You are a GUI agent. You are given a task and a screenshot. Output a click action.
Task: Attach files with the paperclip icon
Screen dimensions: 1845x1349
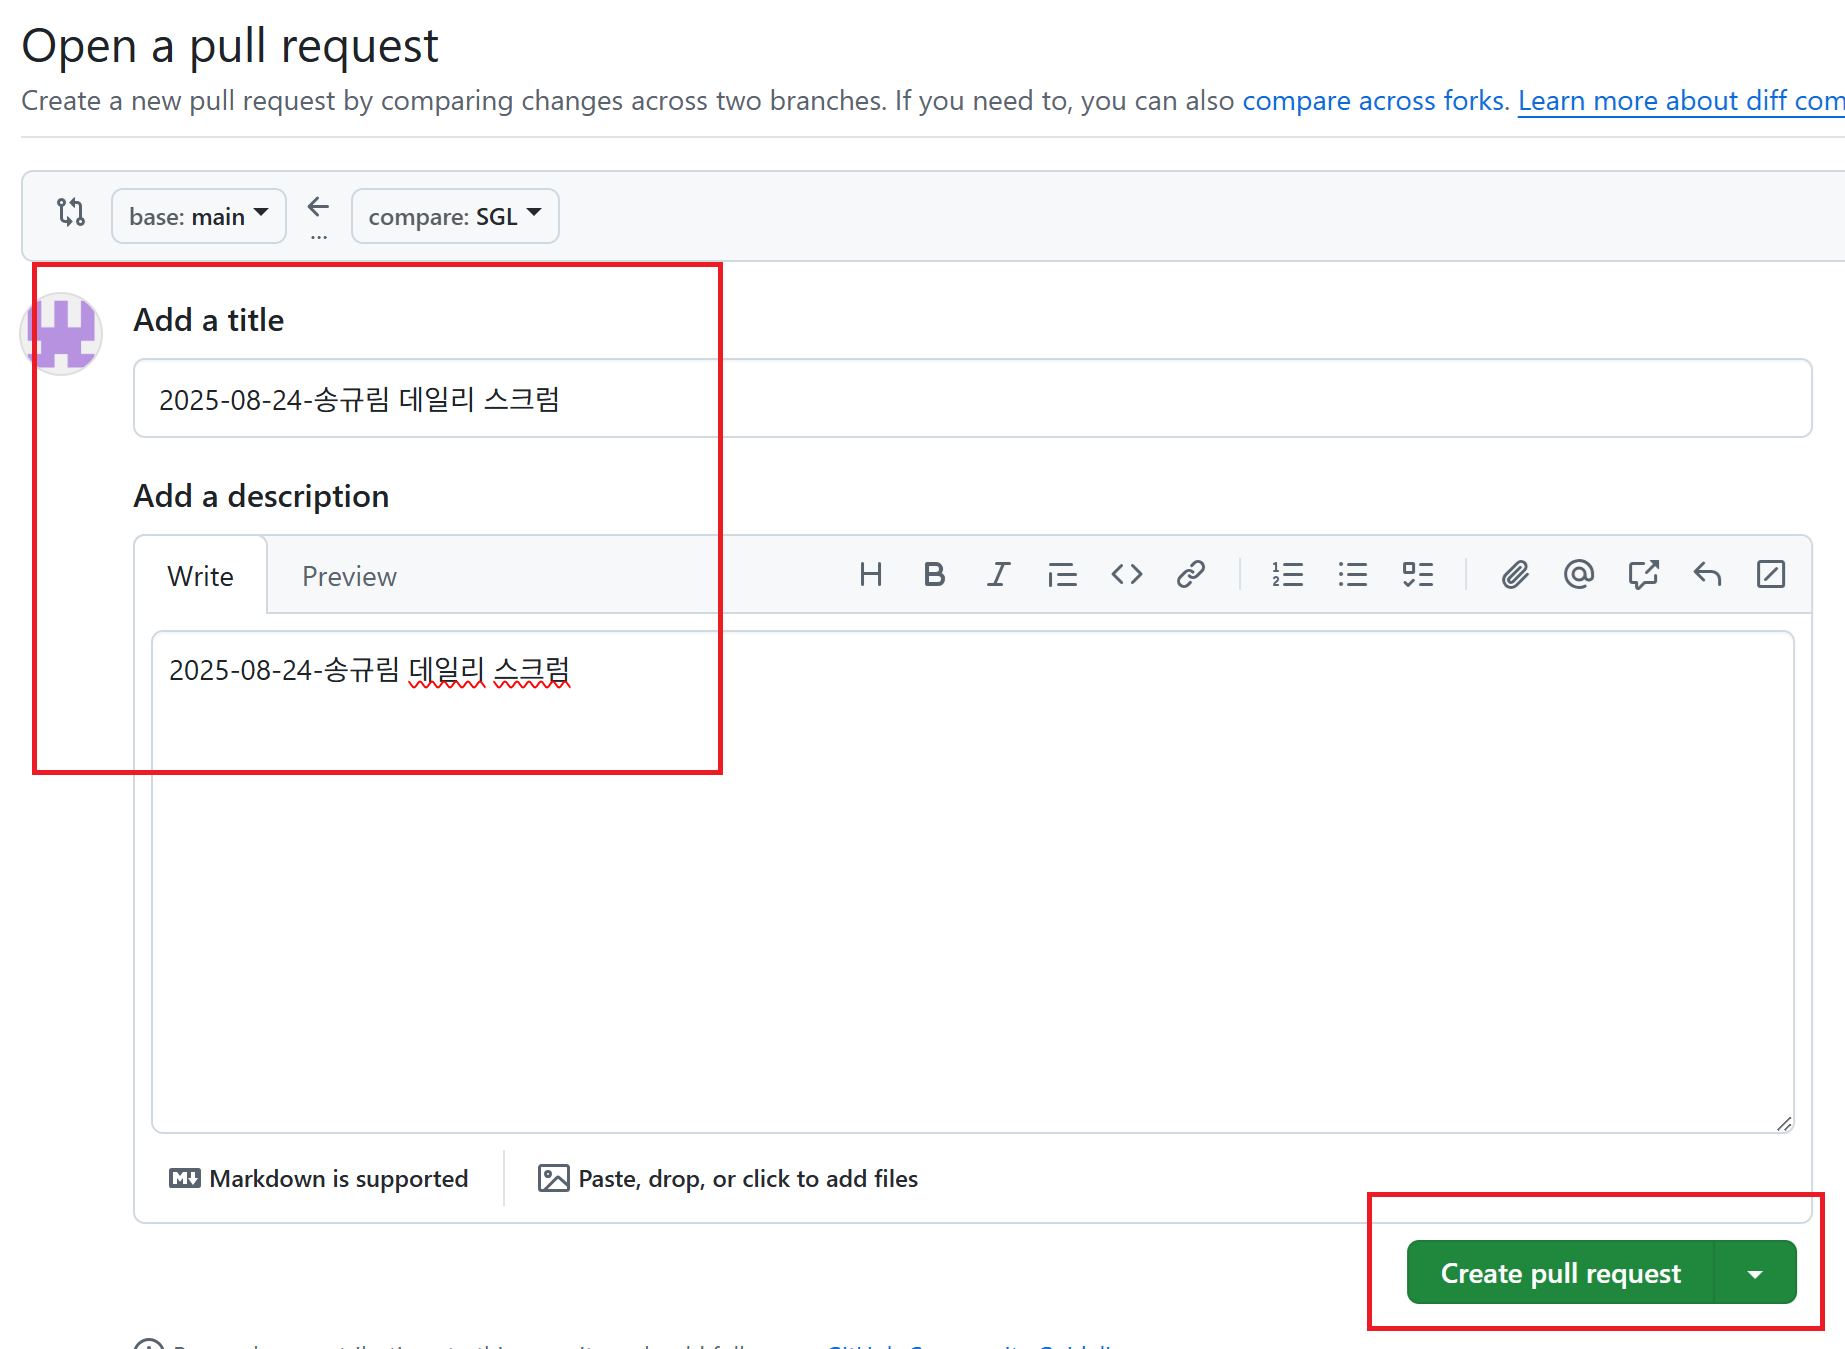click(x=1515, y=574)
